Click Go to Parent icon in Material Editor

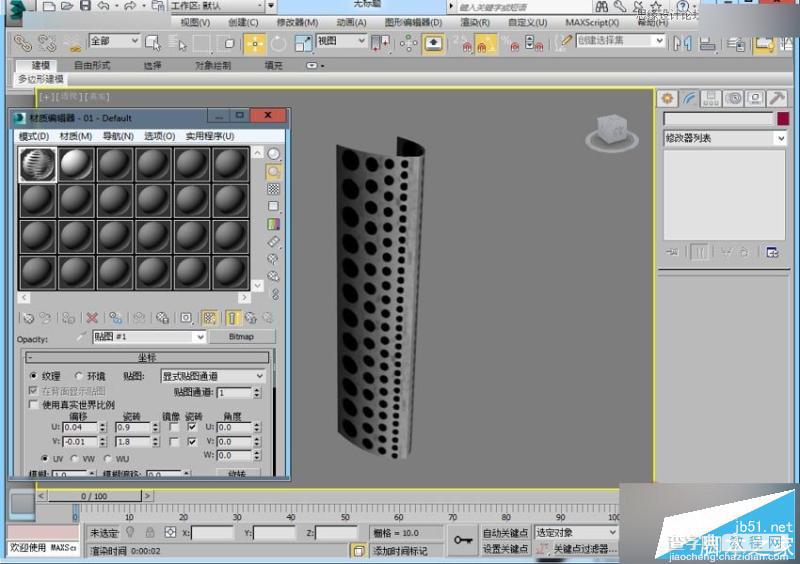click(x=251, y=318)
